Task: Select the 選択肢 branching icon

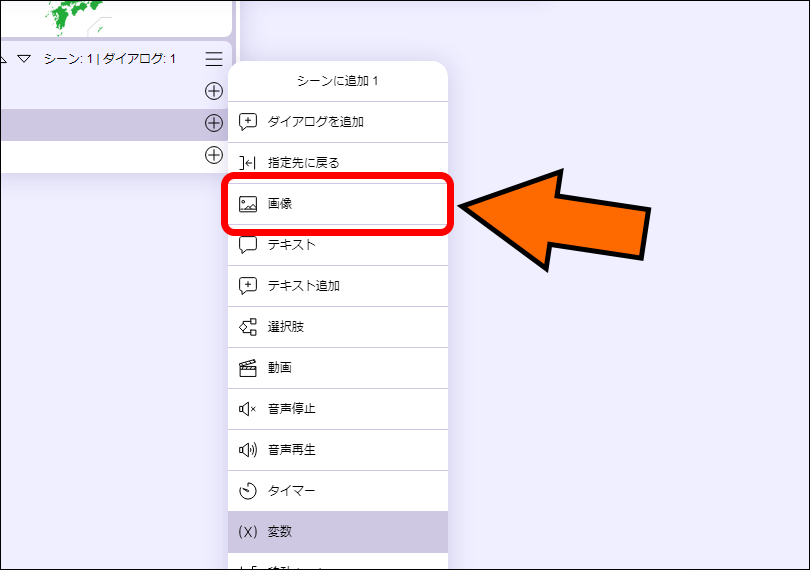Action: [x=248, y=327]
